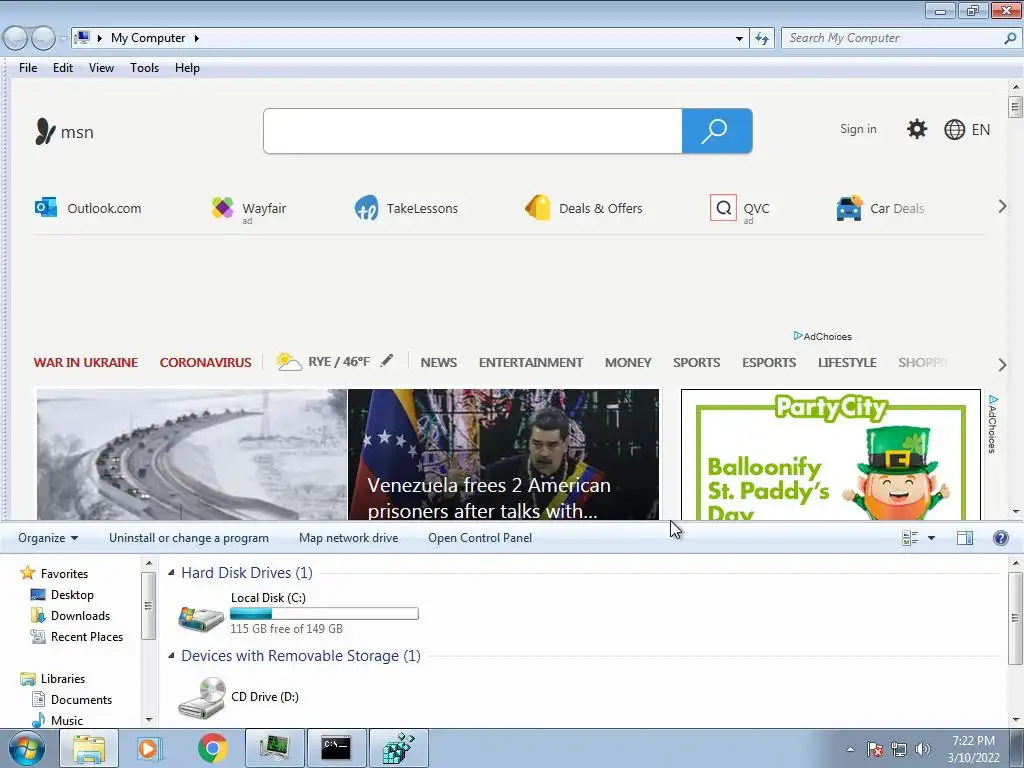
Task: Select the Local Disk (C:) drive icon
Action: [x=201, y=617]
